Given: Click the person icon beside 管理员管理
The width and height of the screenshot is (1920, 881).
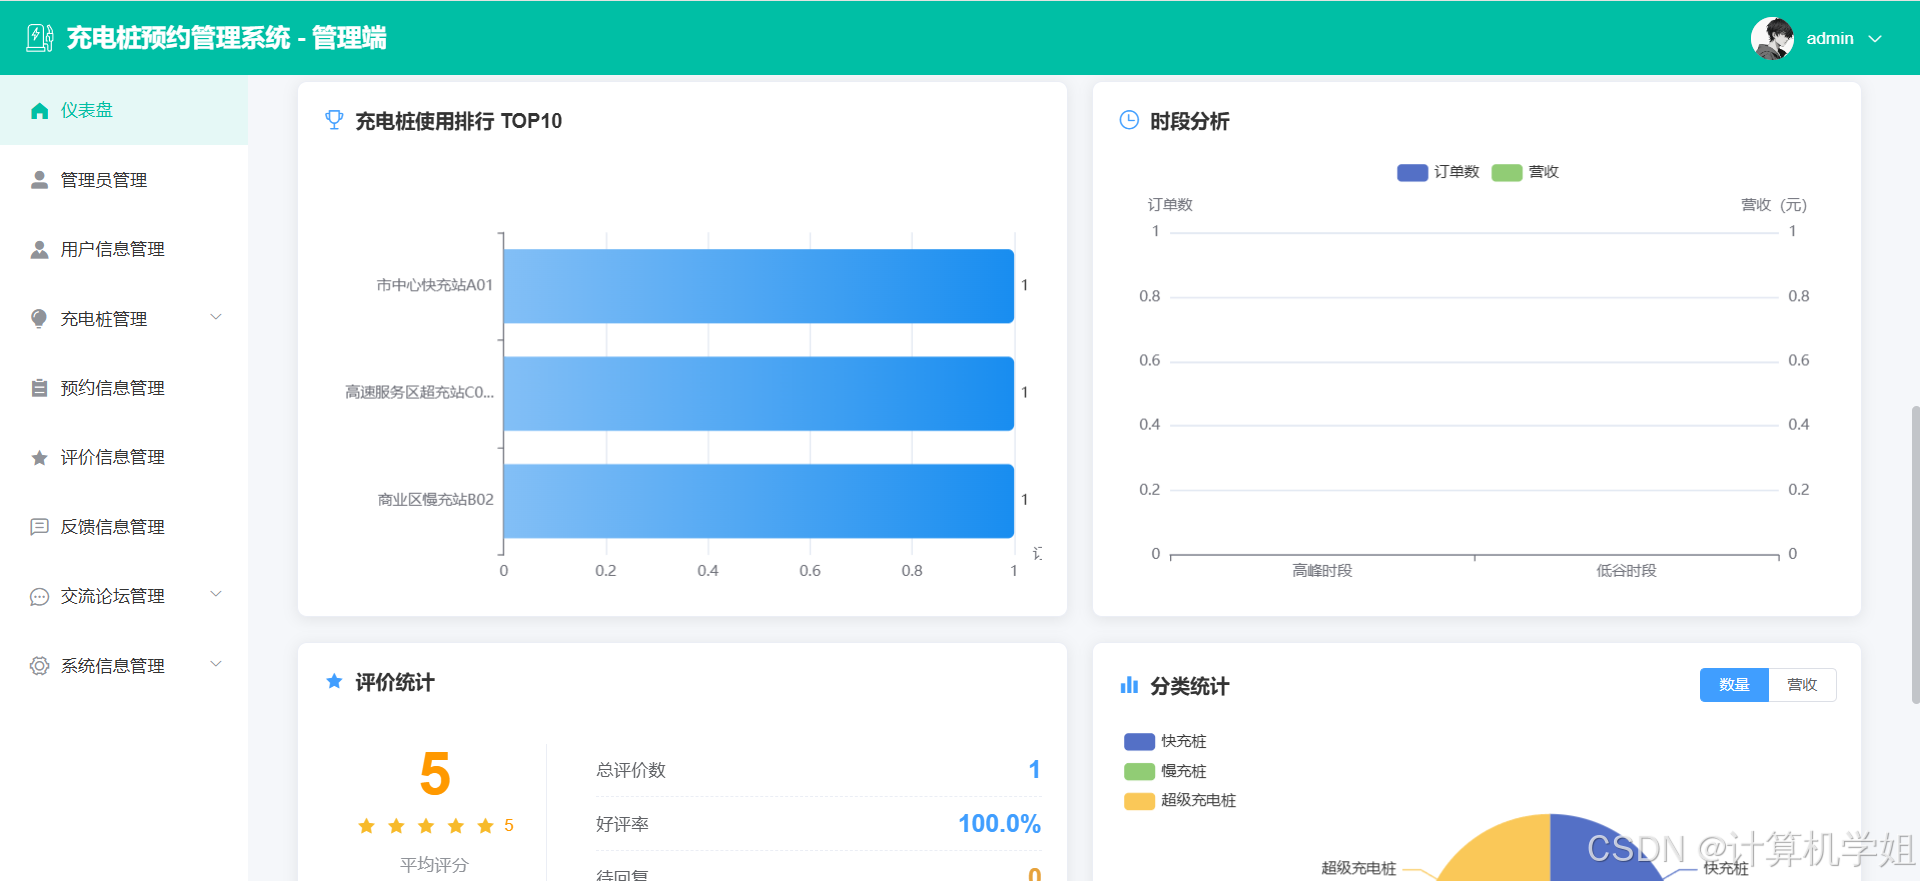Looking at the screenshot, I should tap(40, 180).
